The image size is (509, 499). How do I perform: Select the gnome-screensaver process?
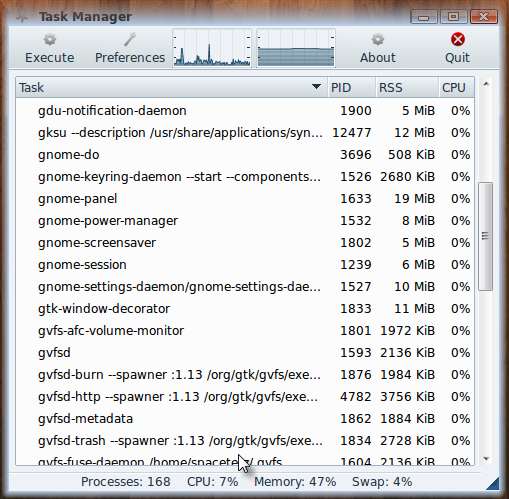245,243
